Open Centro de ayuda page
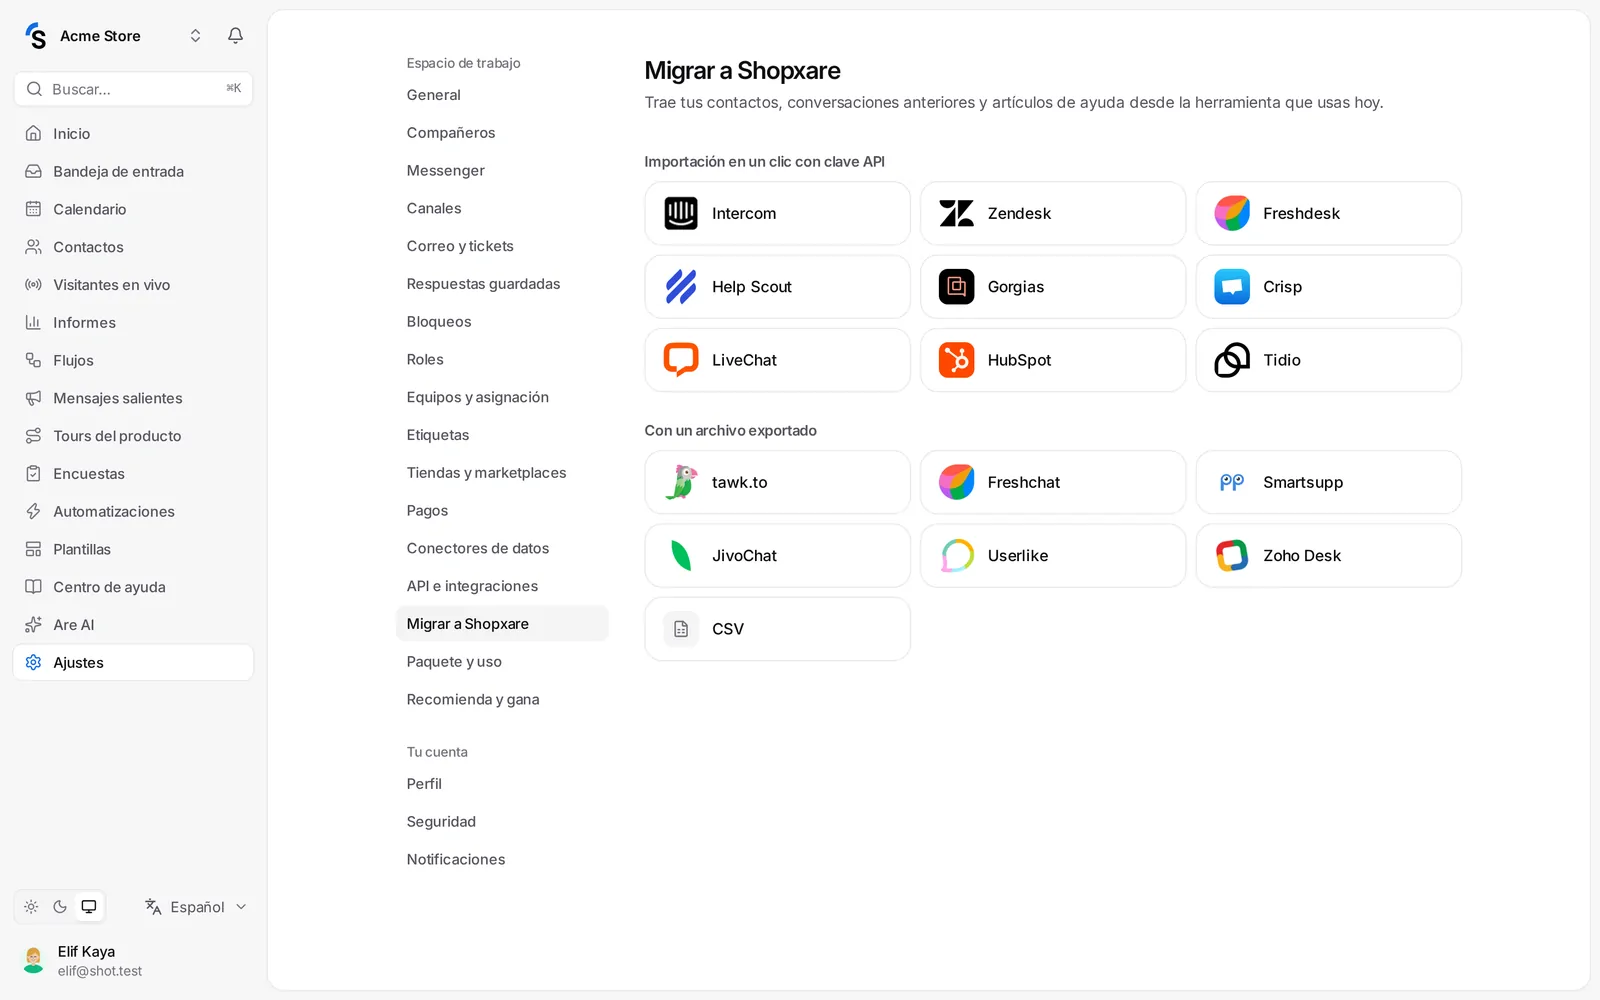 [133, 587]
